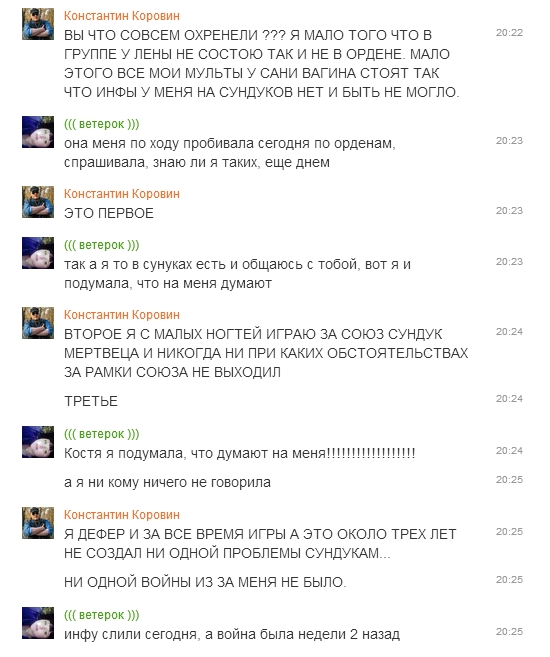Open Константин Коровин's avatar beside "ВЫ ЧТО СОВСЕМ ОХРЕНЕЛИ"
550x657 pixels.
38,24
